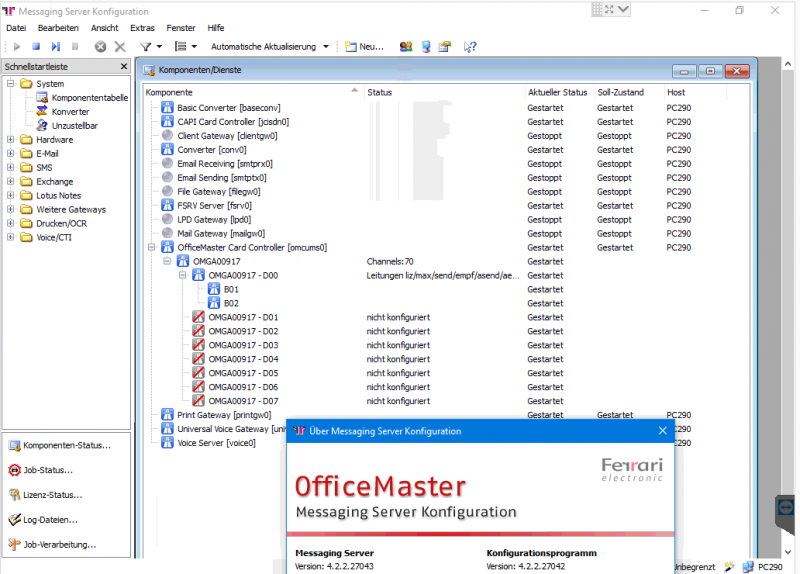Open Lizenz-Status... shortcut
The width and height of the screenshot is (800, 574).
pos(45,495)
